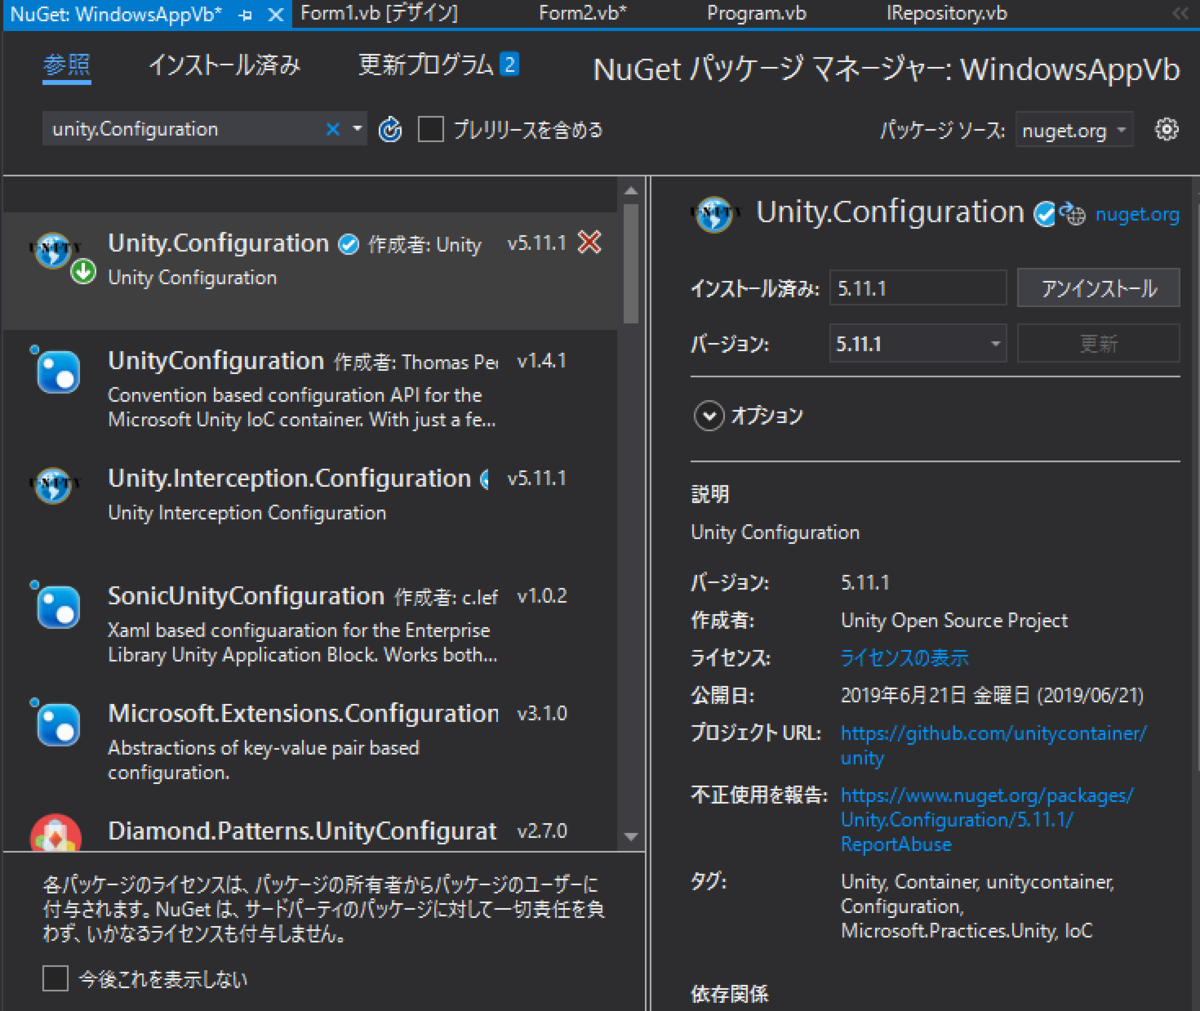
Task: Click the publish date 2019年6月21日 text
Action: click(992, 695)
